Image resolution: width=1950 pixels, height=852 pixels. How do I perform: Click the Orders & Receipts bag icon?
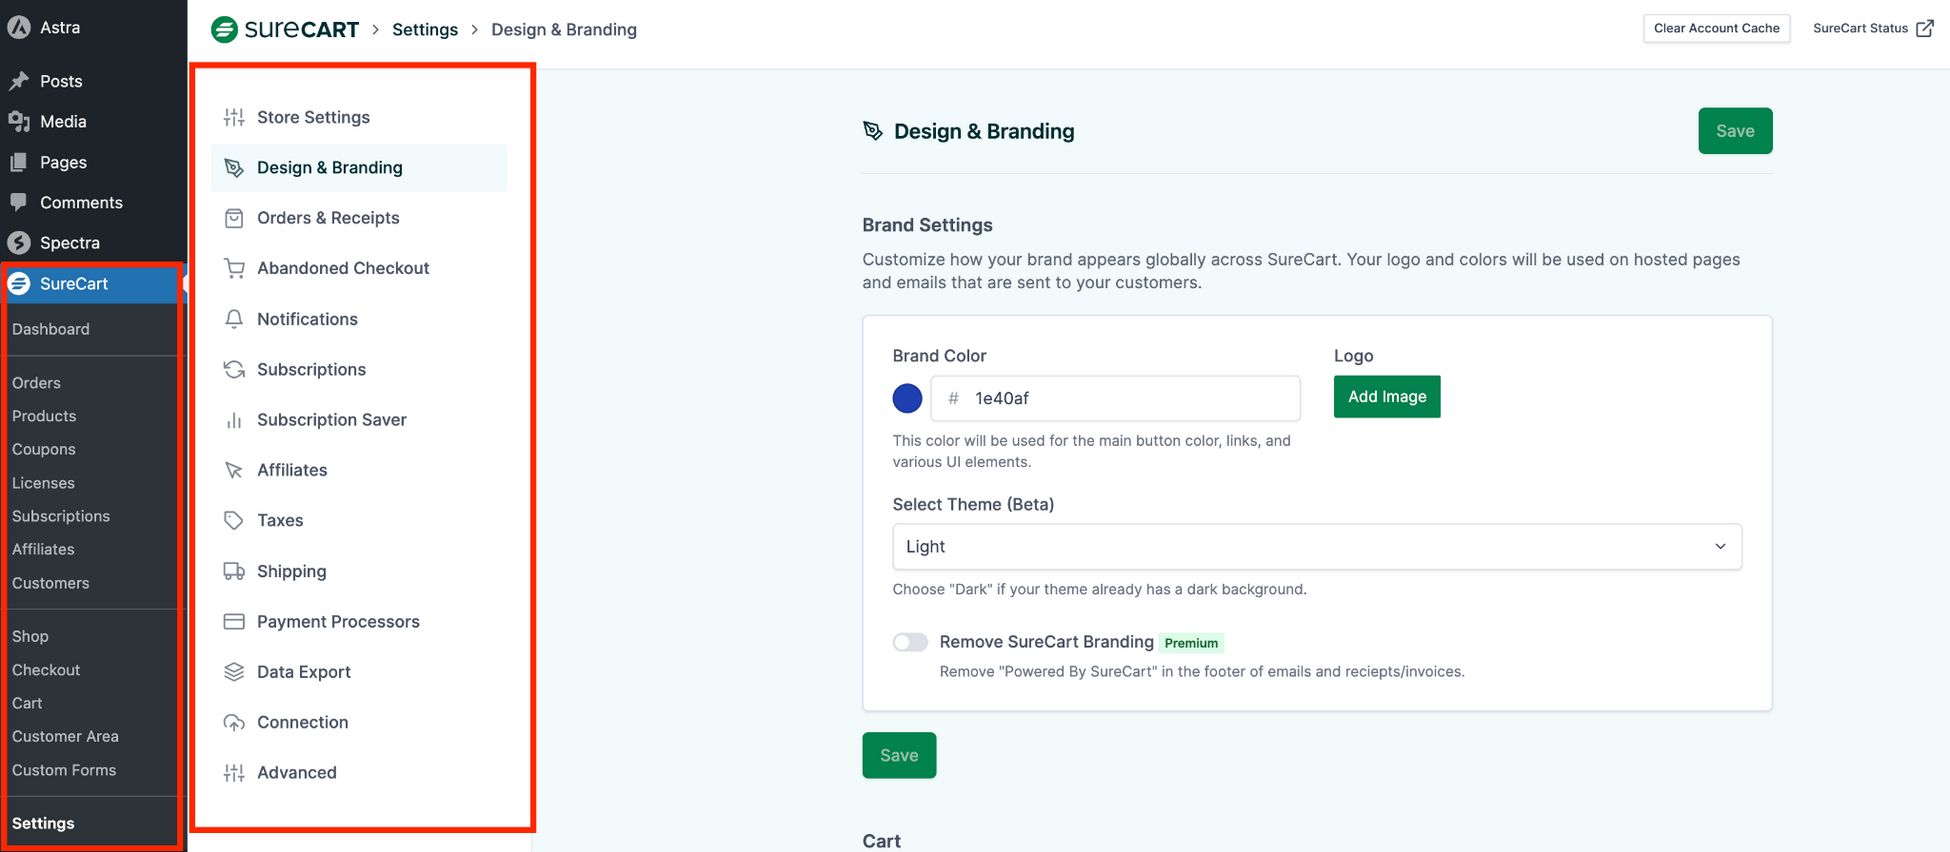coord(234,218)
